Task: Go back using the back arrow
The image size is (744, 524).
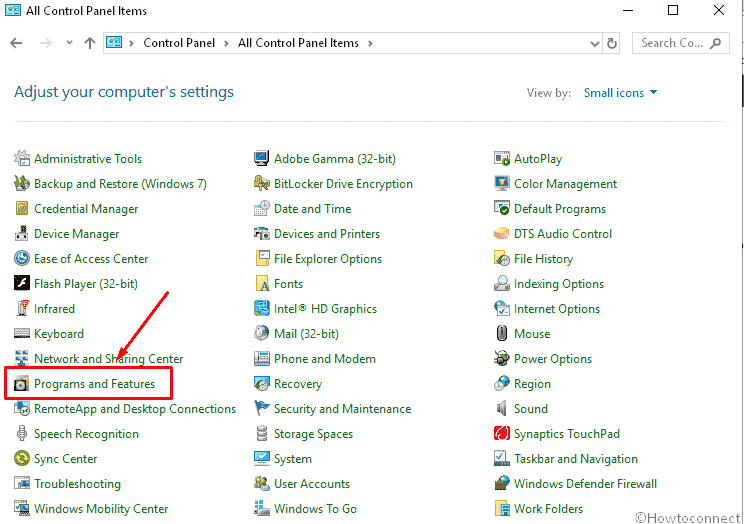Action: tap(16, 43)
